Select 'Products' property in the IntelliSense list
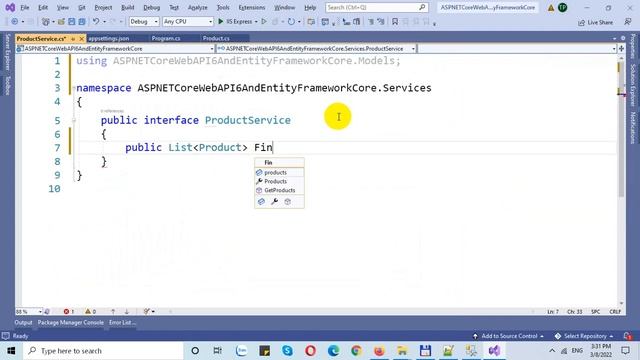 click(x=279, y=181)
